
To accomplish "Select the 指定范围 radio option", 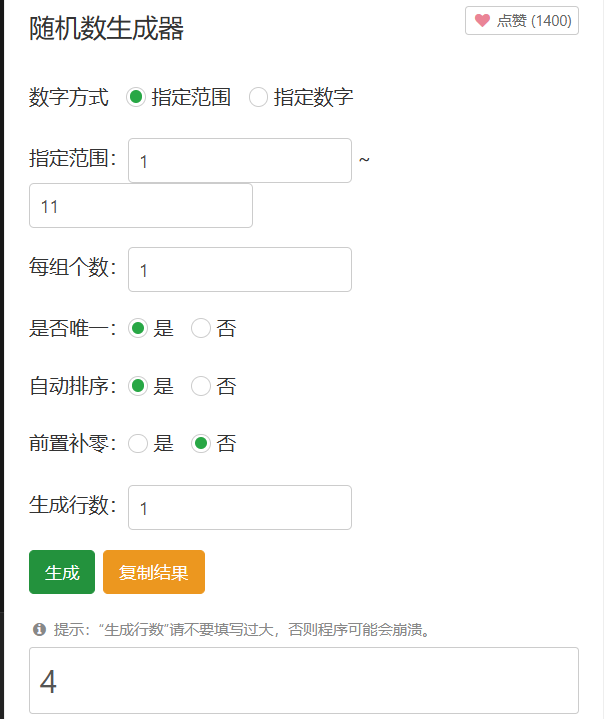I will click(137, 97).
